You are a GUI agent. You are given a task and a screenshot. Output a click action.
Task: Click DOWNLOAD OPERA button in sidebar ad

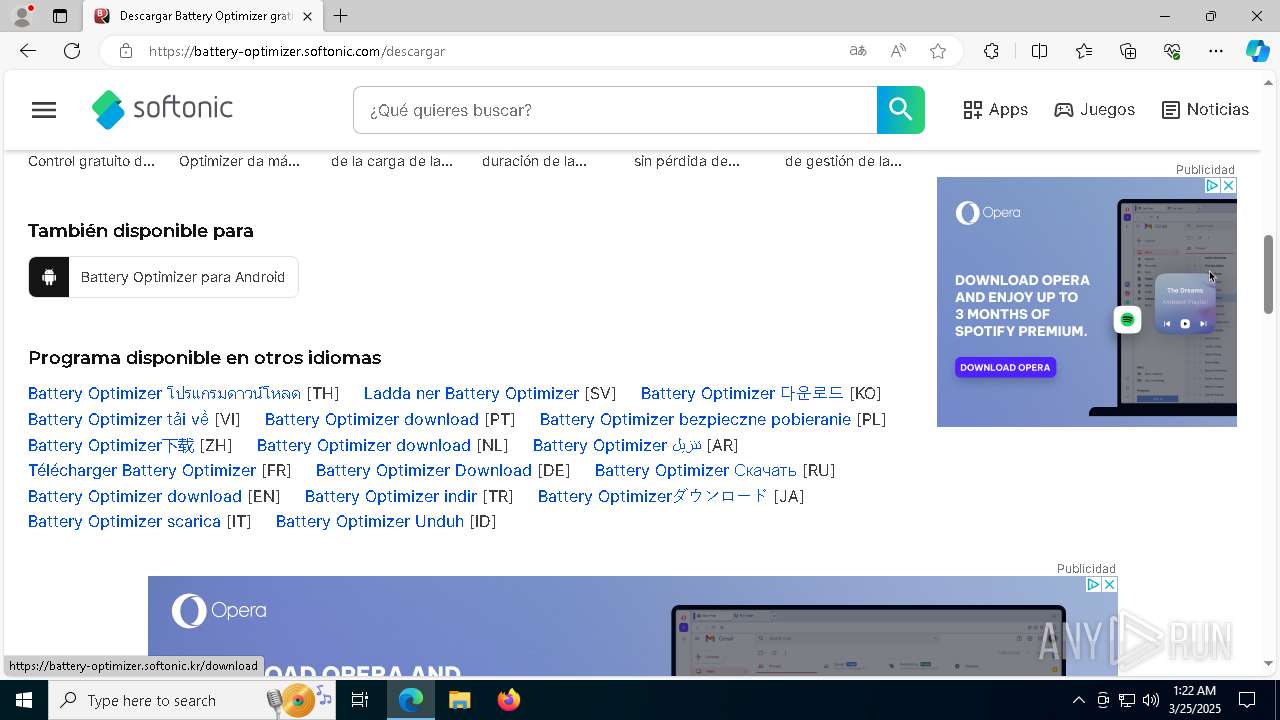(x=1005, y=368)
